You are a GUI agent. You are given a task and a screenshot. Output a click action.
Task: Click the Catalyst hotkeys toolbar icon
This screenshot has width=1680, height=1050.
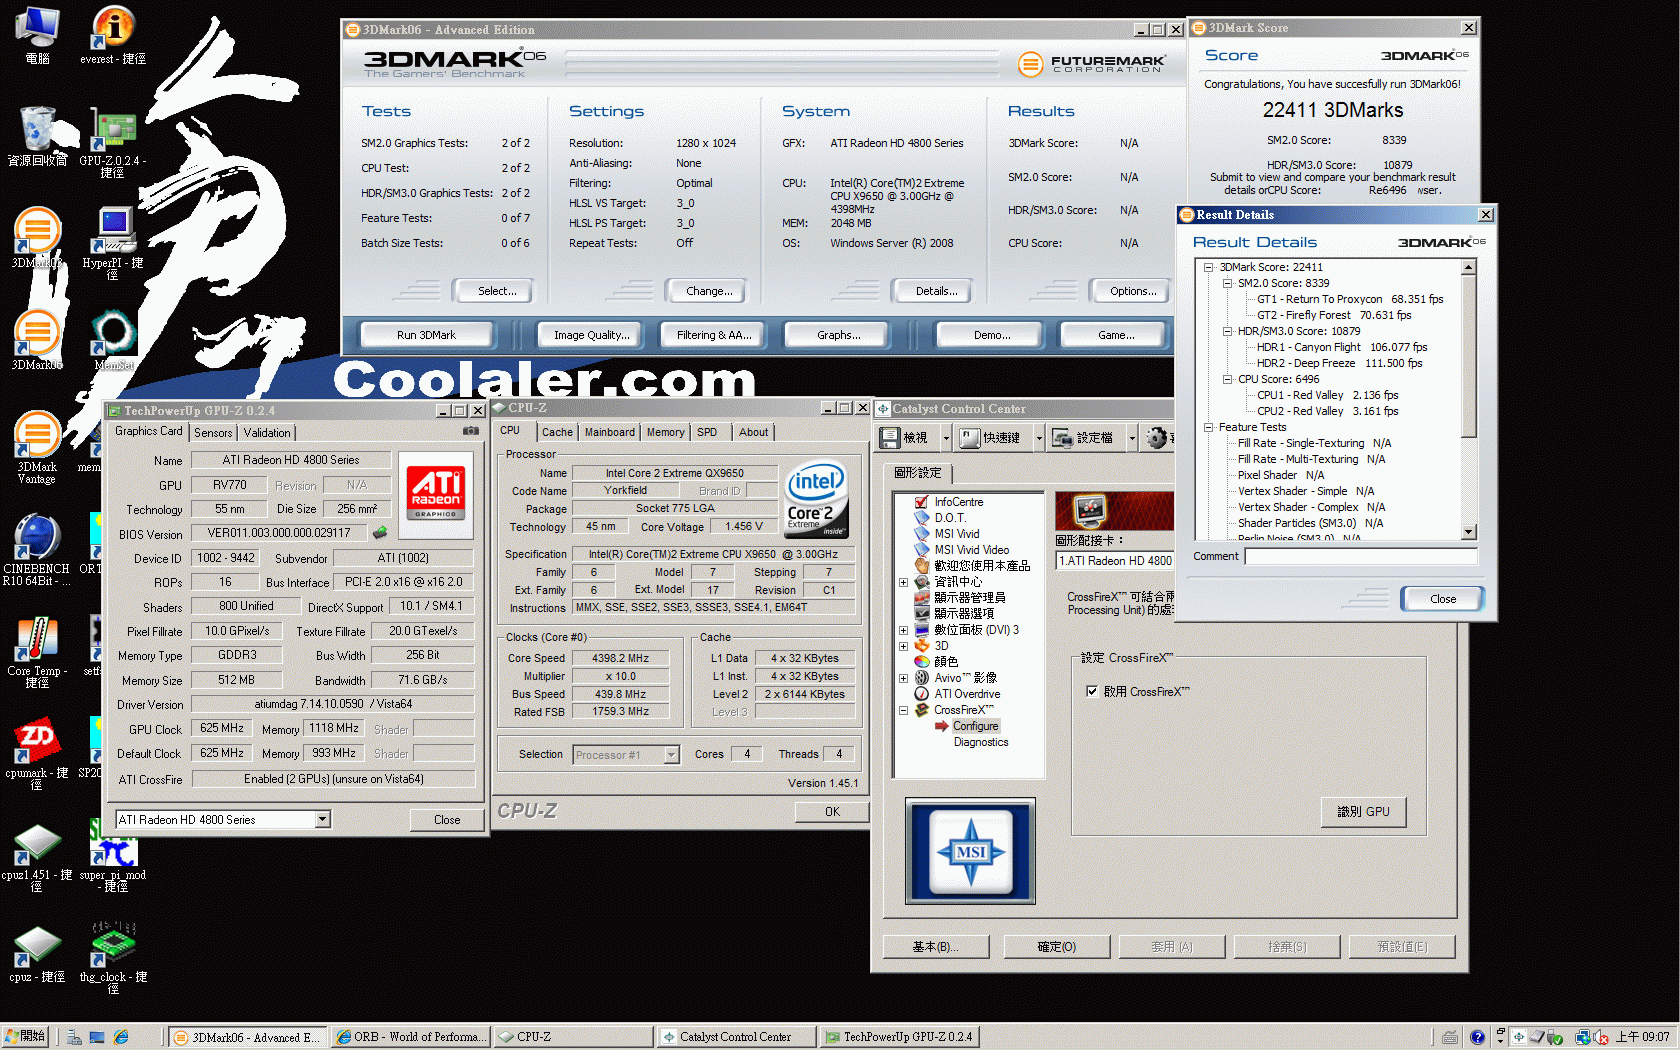point(990,438)
